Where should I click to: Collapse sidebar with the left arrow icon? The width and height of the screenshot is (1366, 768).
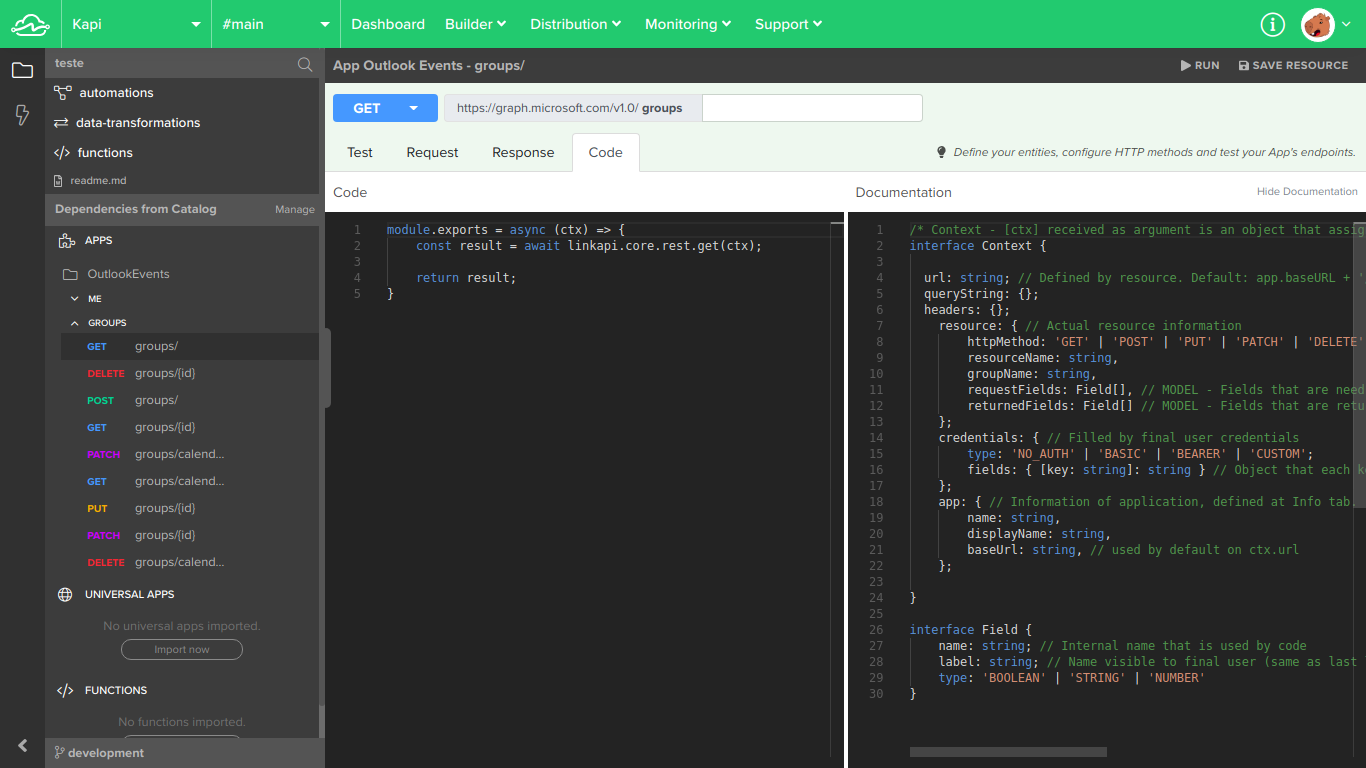point(22,745)
